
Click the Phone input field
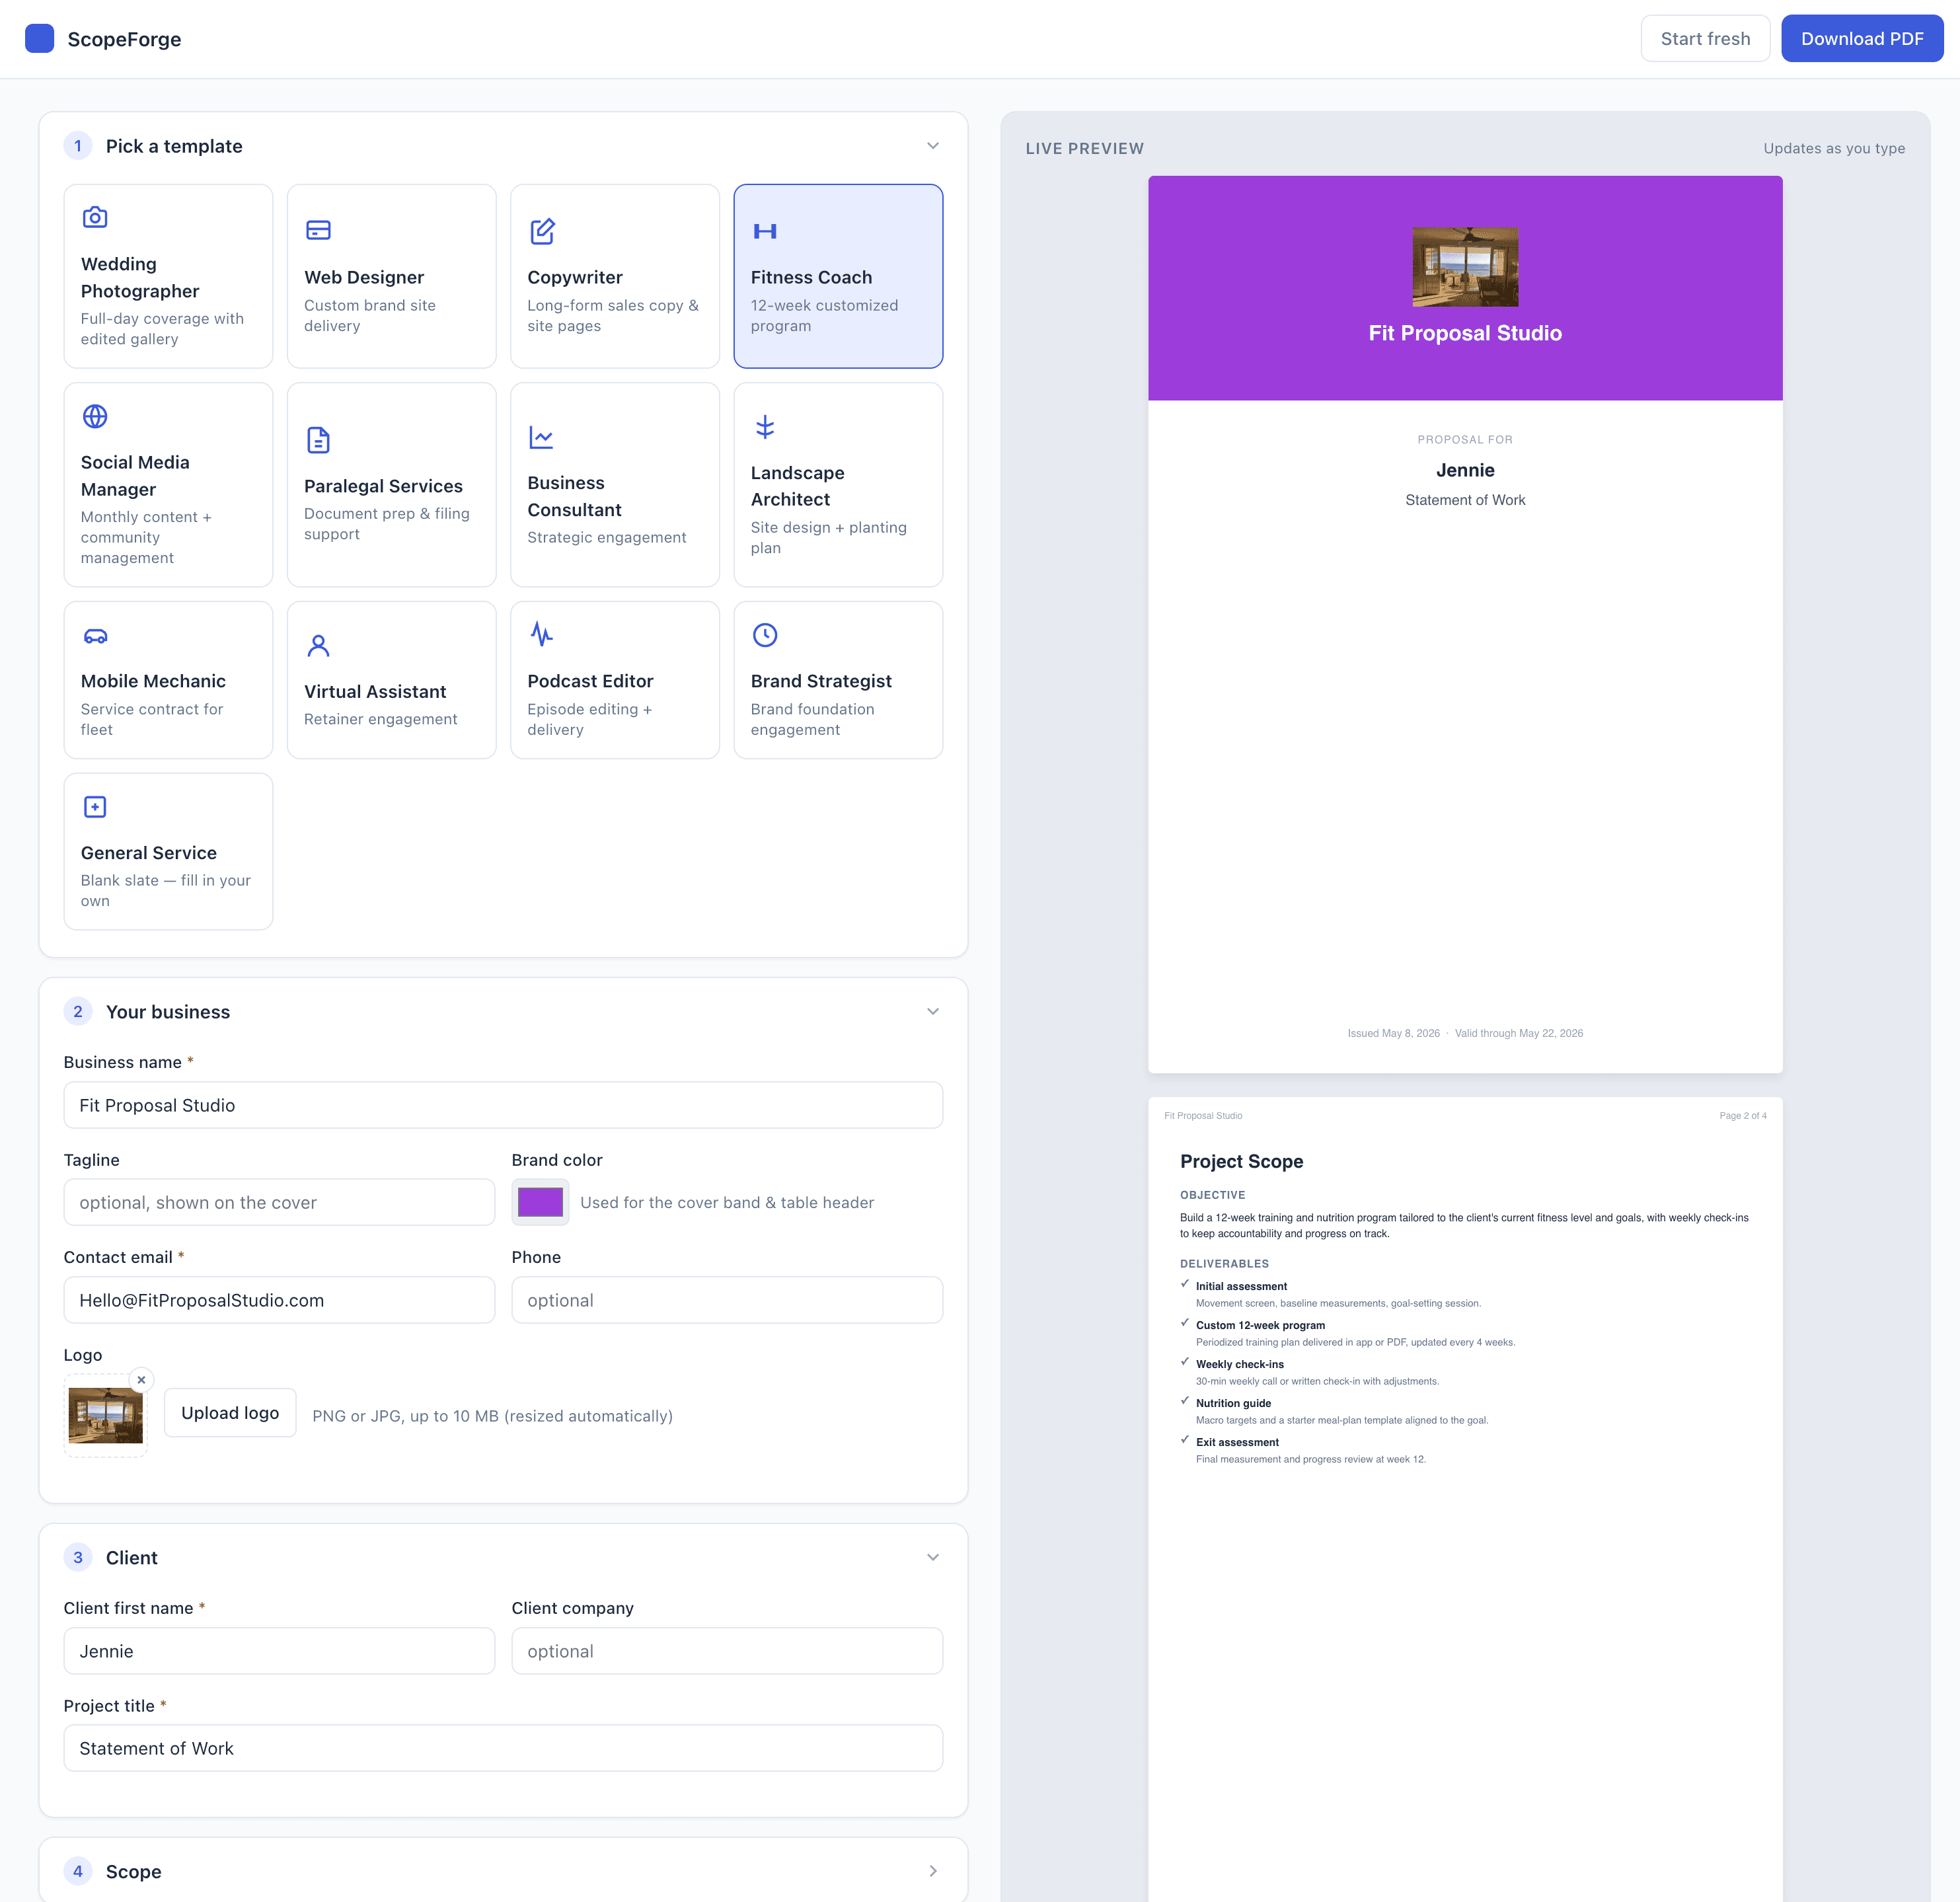click(x=727, y=1300)
